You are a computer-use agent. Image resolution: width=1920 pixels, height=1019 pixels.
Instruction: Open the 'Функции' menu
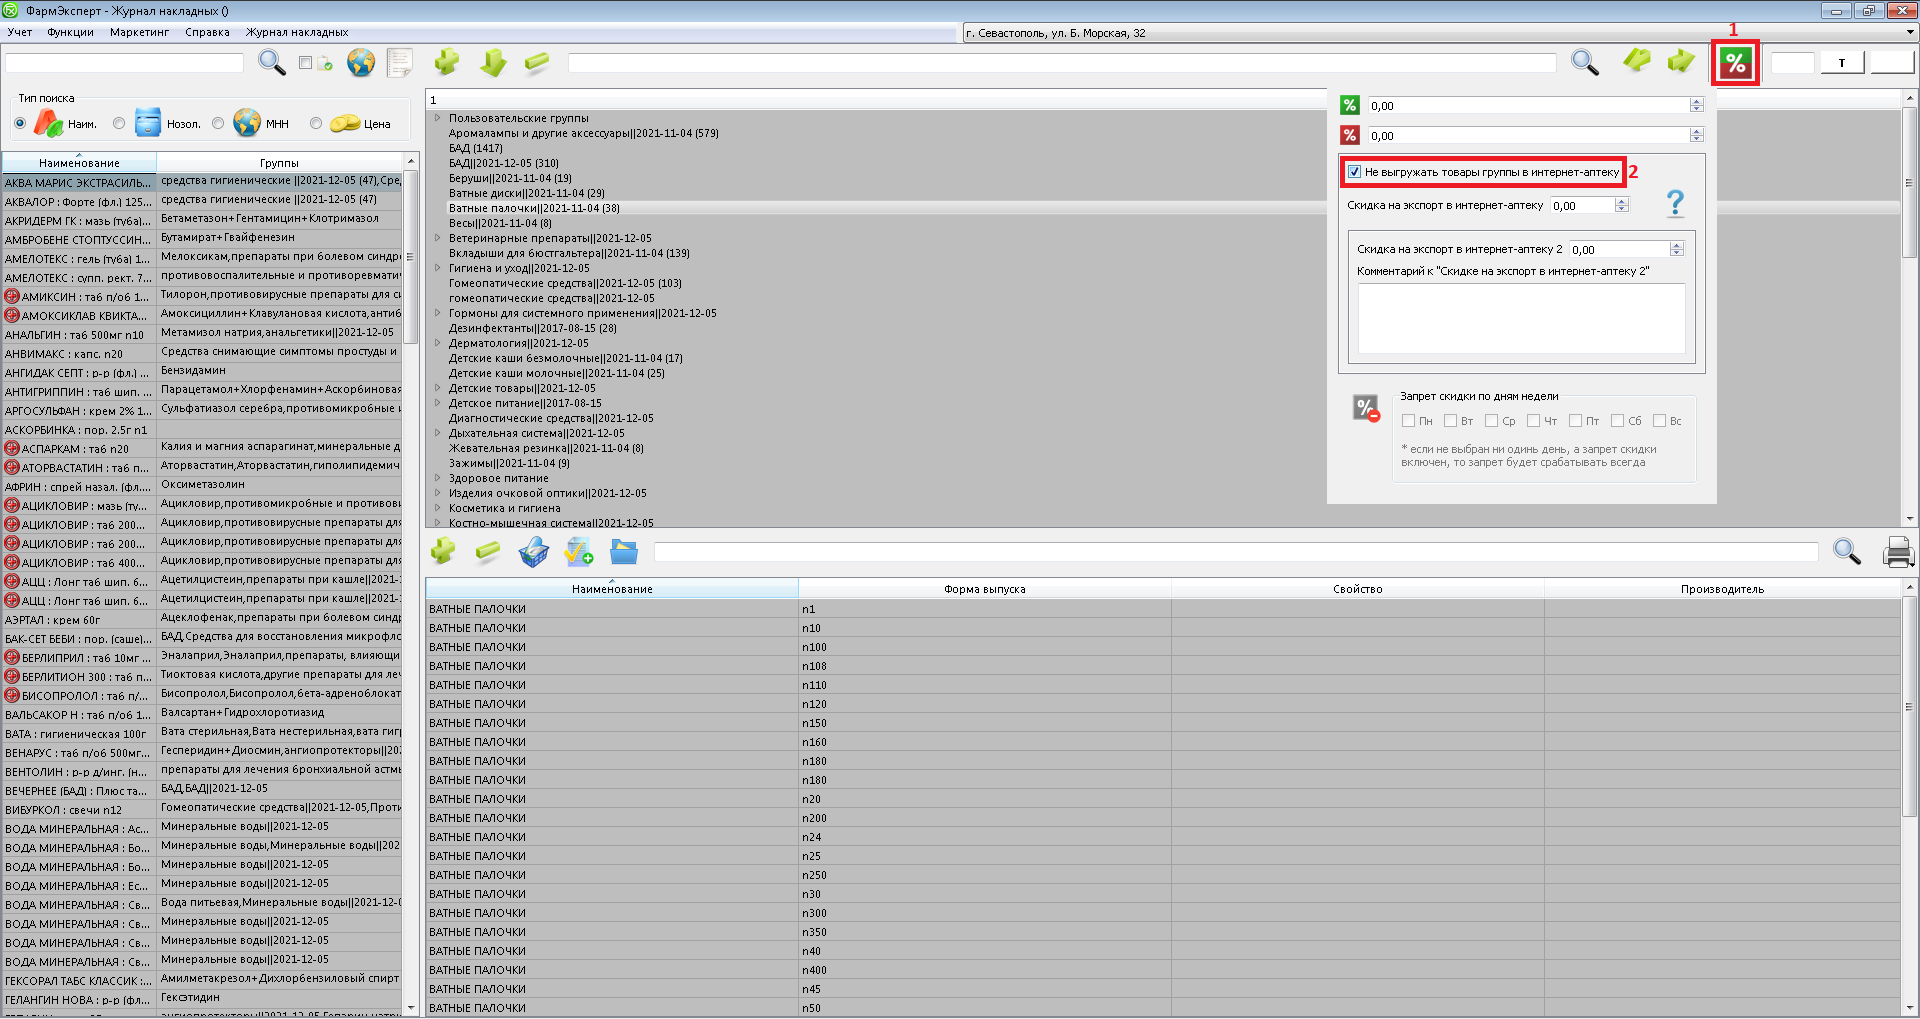(70, 32)
